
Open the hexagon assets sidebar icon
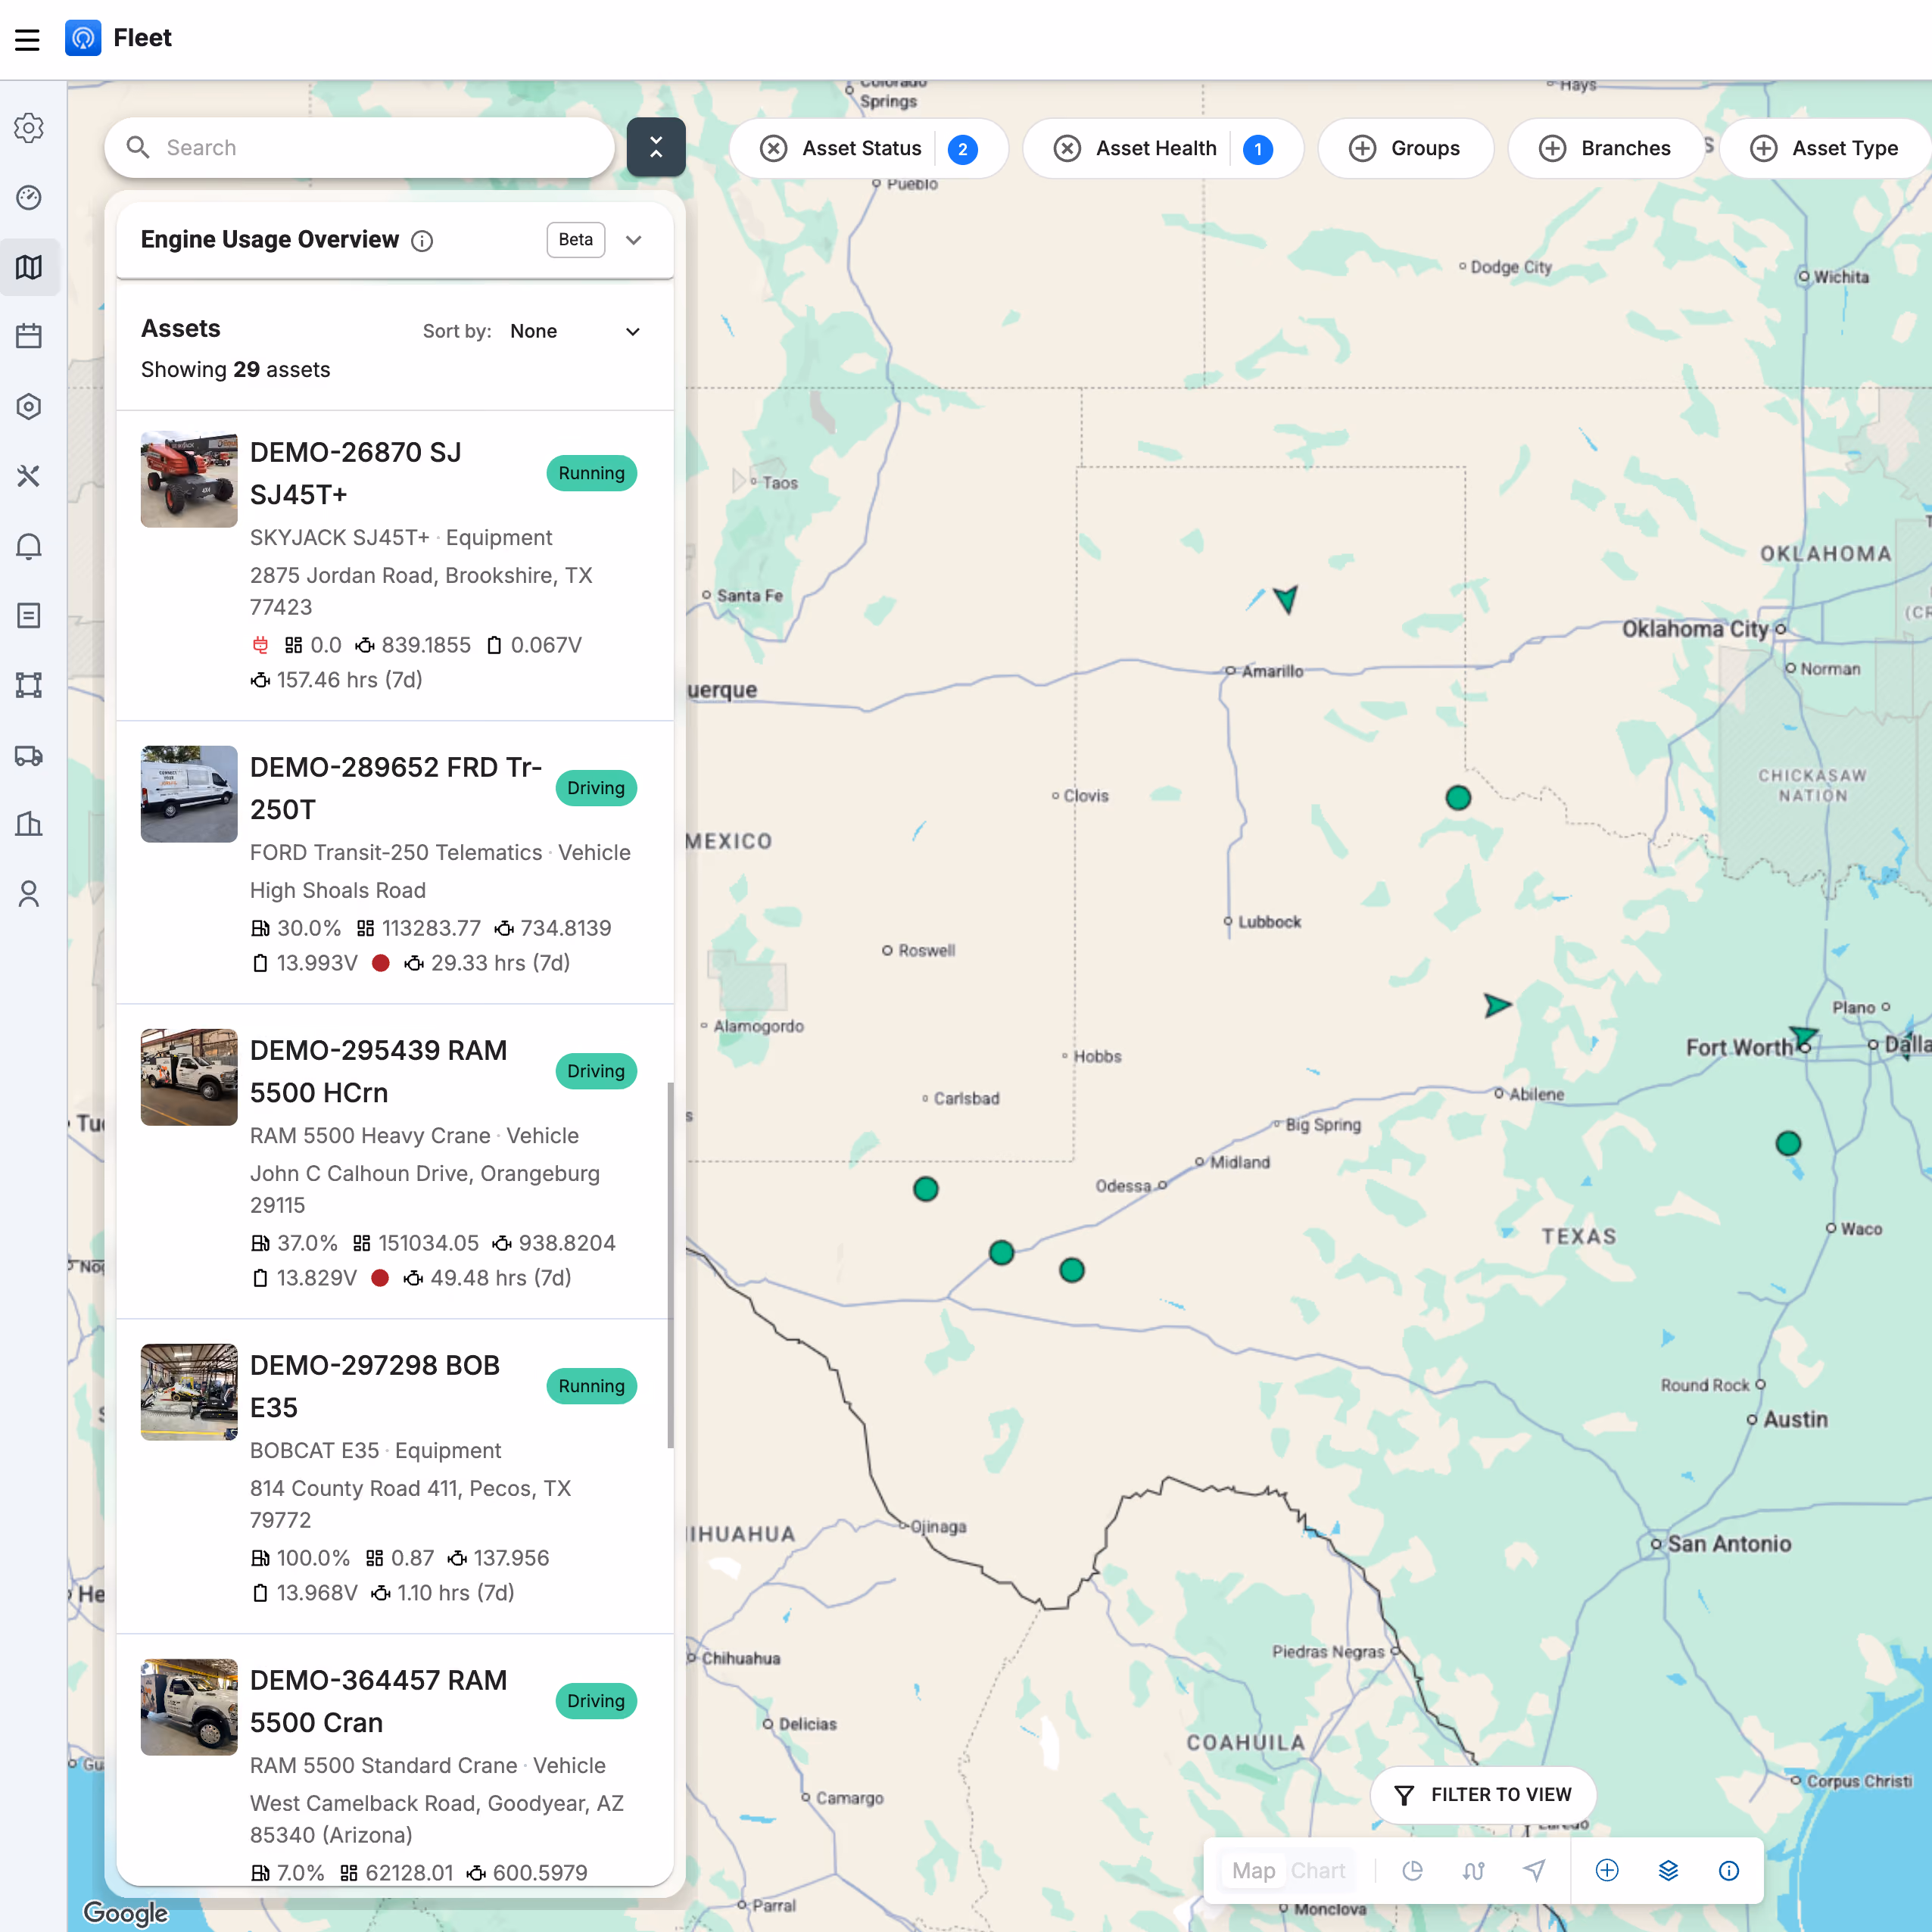[29, 407]
